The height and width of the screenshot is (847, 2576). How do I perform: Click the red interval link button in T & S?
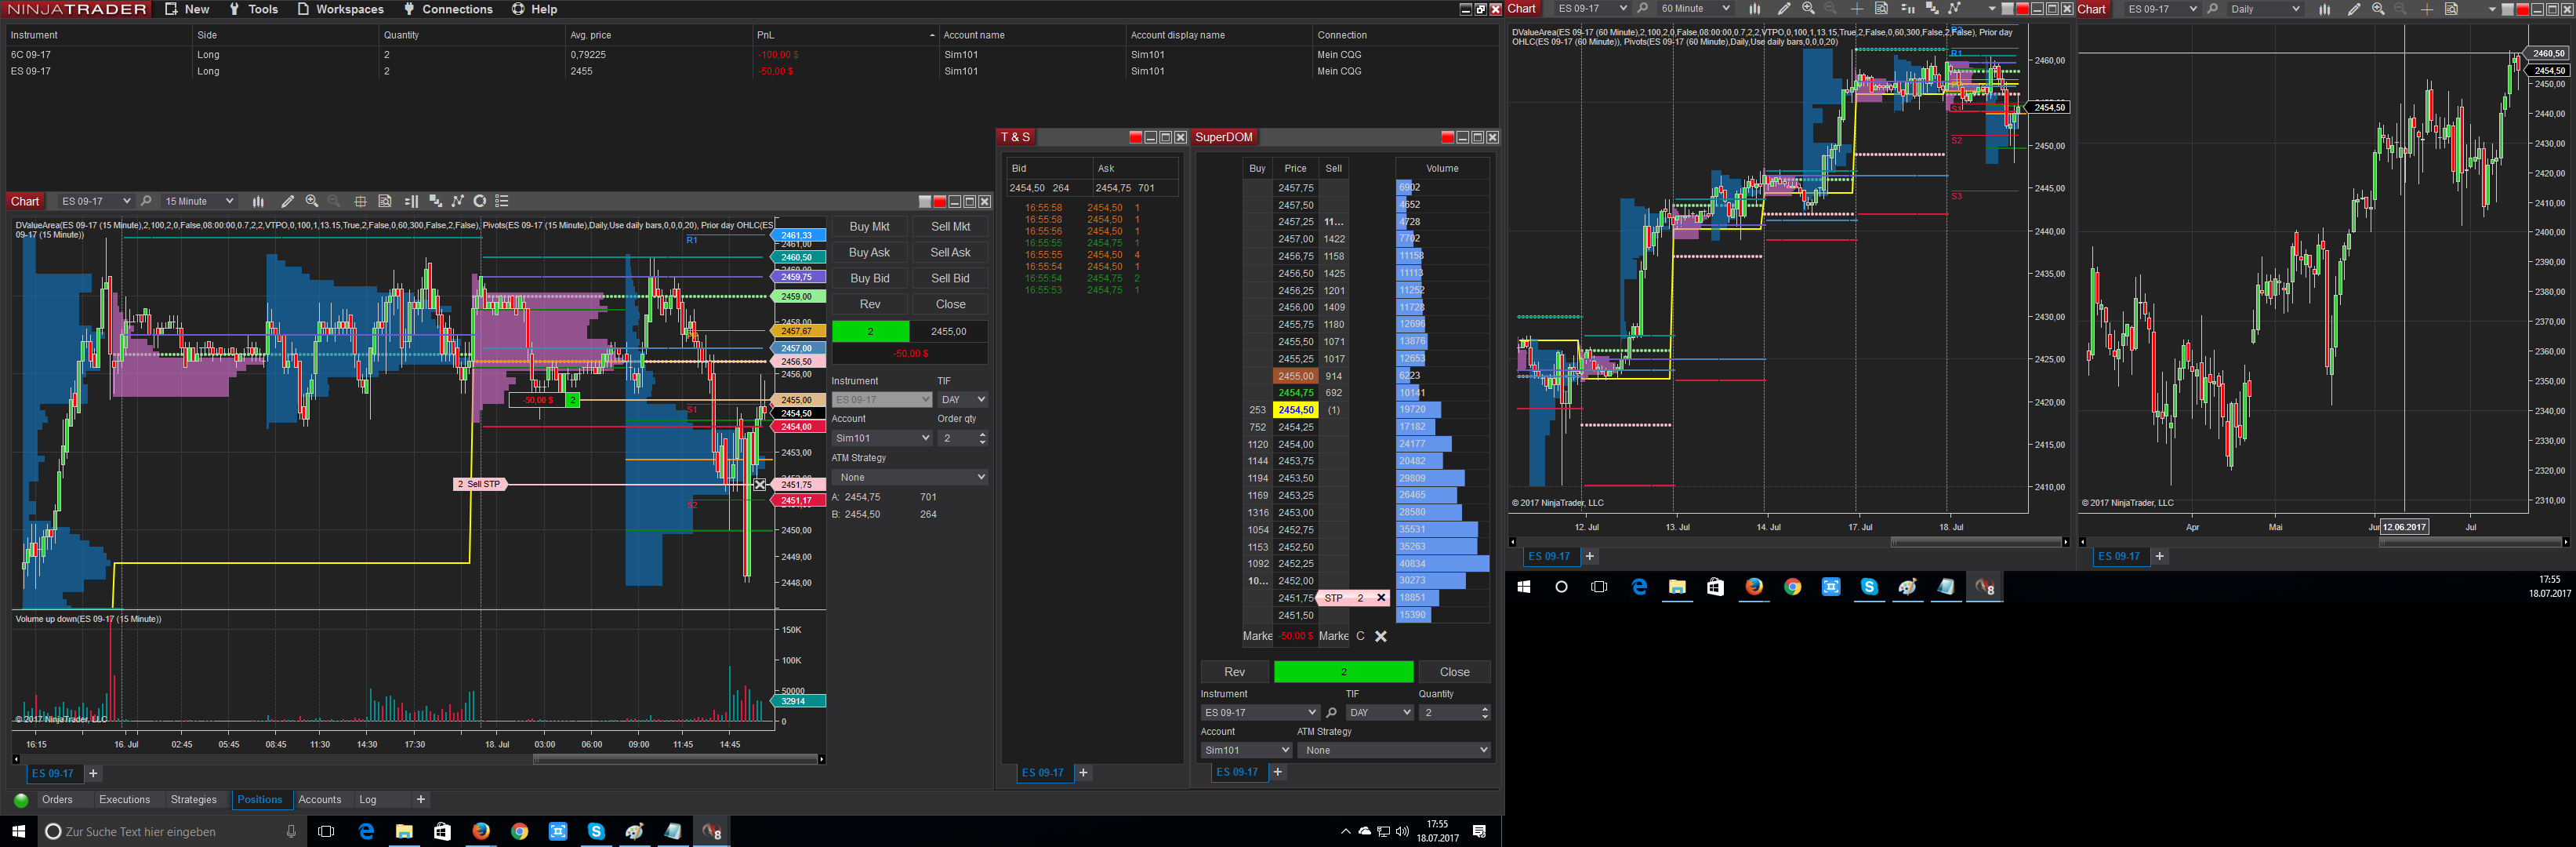(x=1135, y=137)
